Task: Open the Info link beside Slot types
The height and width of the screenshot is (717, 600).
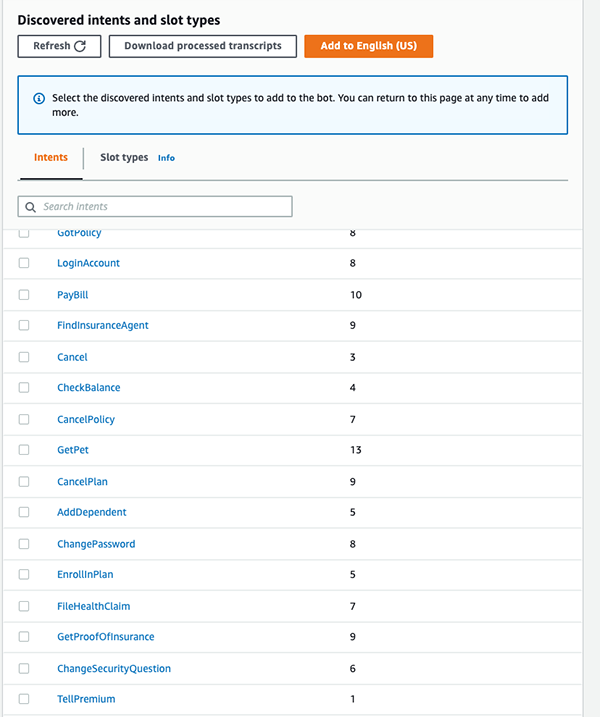Action: [166, 158]
